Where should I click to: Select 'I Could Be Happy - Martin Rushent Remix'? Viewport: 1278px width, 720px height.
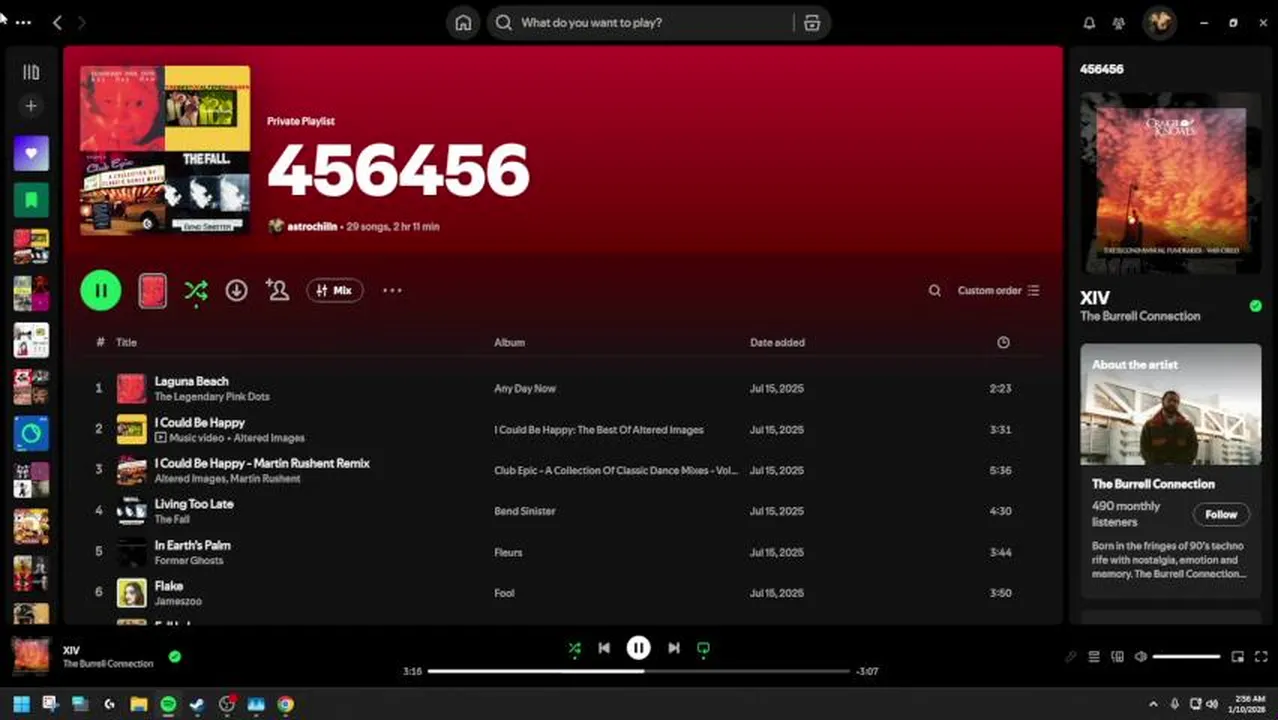[262, 463]
